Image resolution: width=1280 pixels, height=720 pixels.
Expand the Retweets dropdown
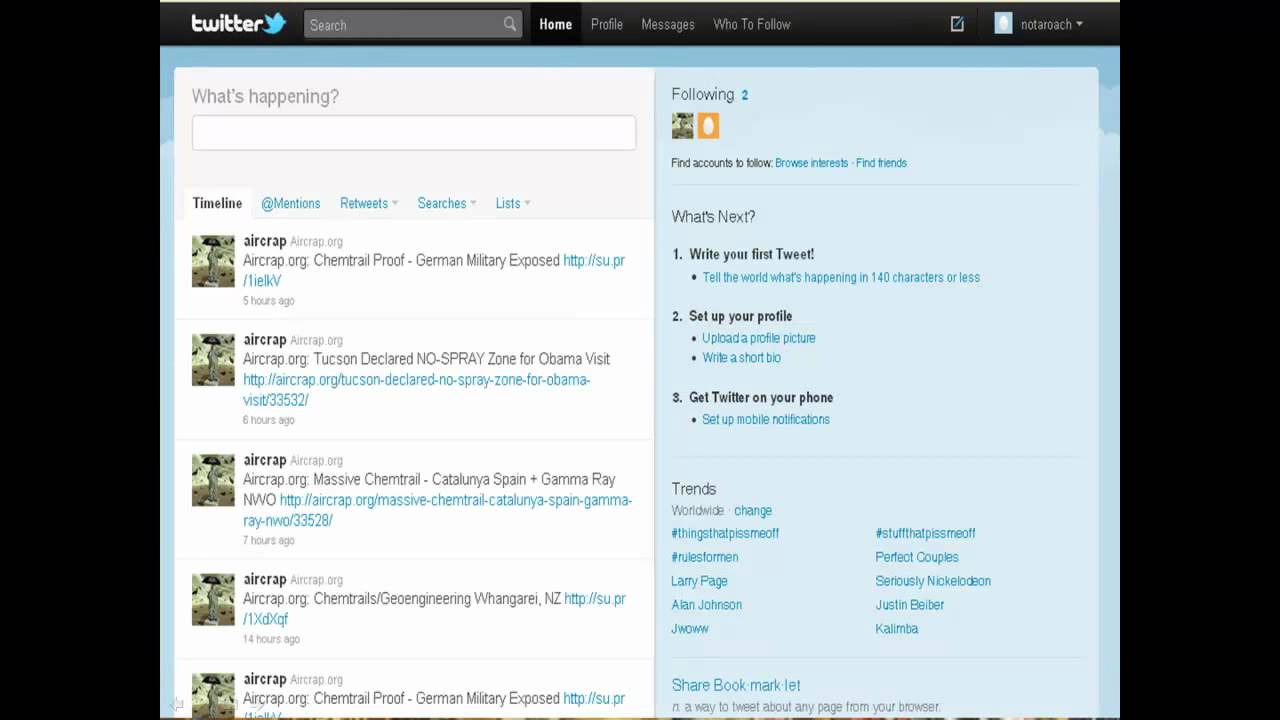click(369, 203)
